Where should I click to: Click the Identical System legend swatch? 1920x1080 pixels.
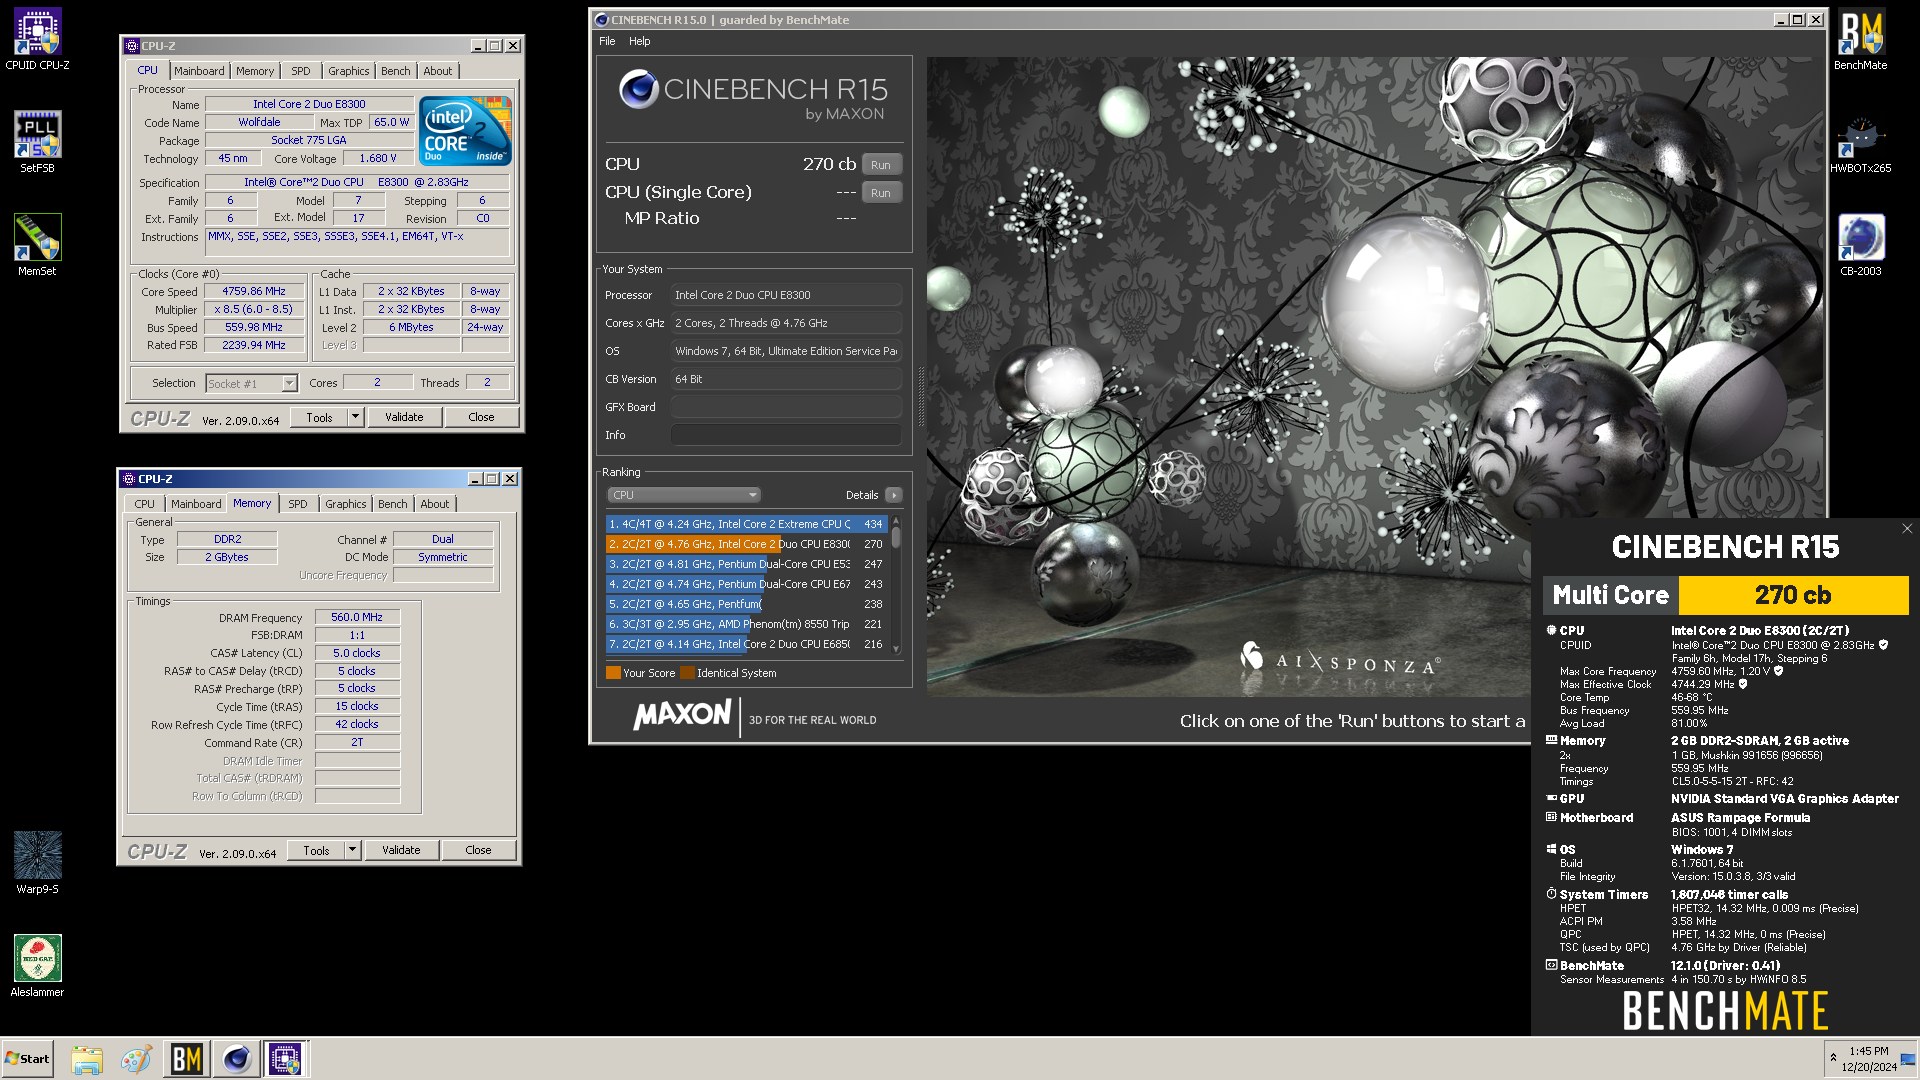(x=687, y=673)
